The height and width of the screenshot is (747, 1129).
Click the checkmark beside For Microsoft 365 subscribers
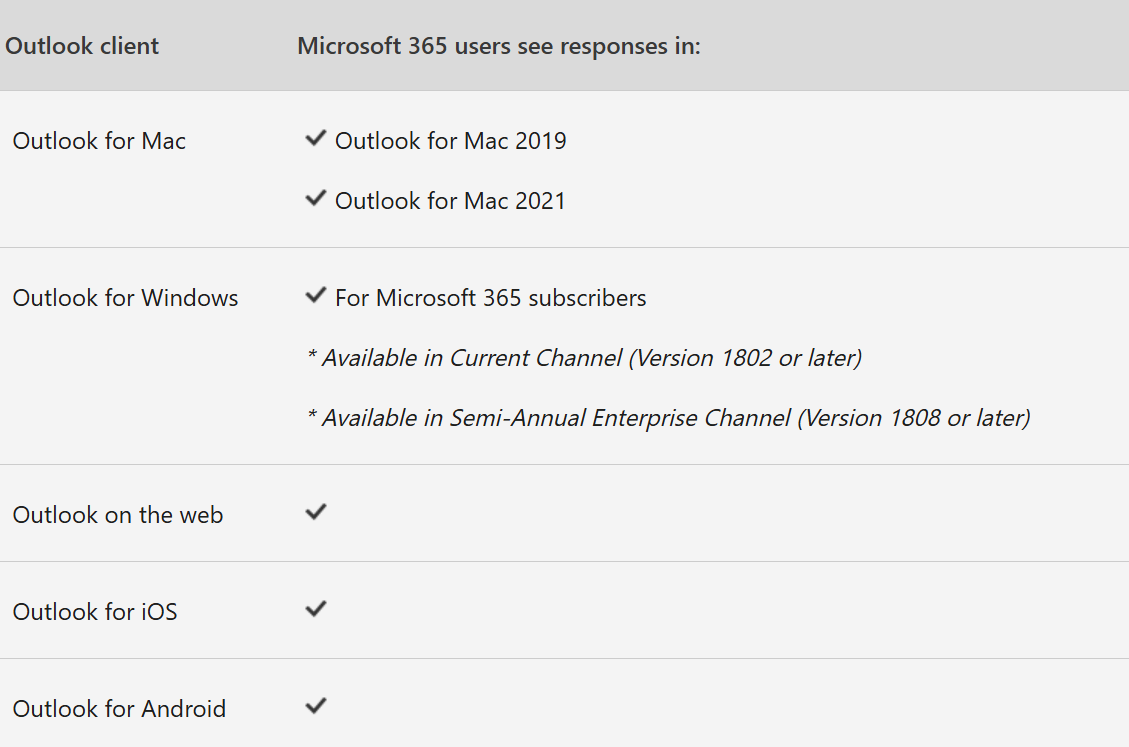[315, 295]
